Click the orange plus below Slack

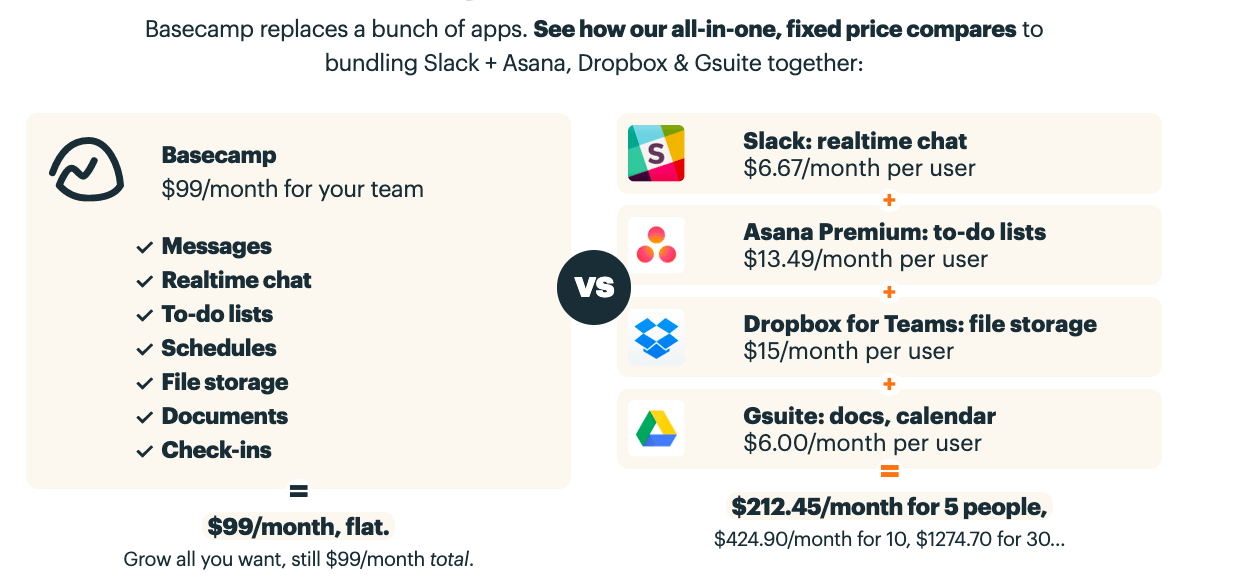(x=889, y=200)
